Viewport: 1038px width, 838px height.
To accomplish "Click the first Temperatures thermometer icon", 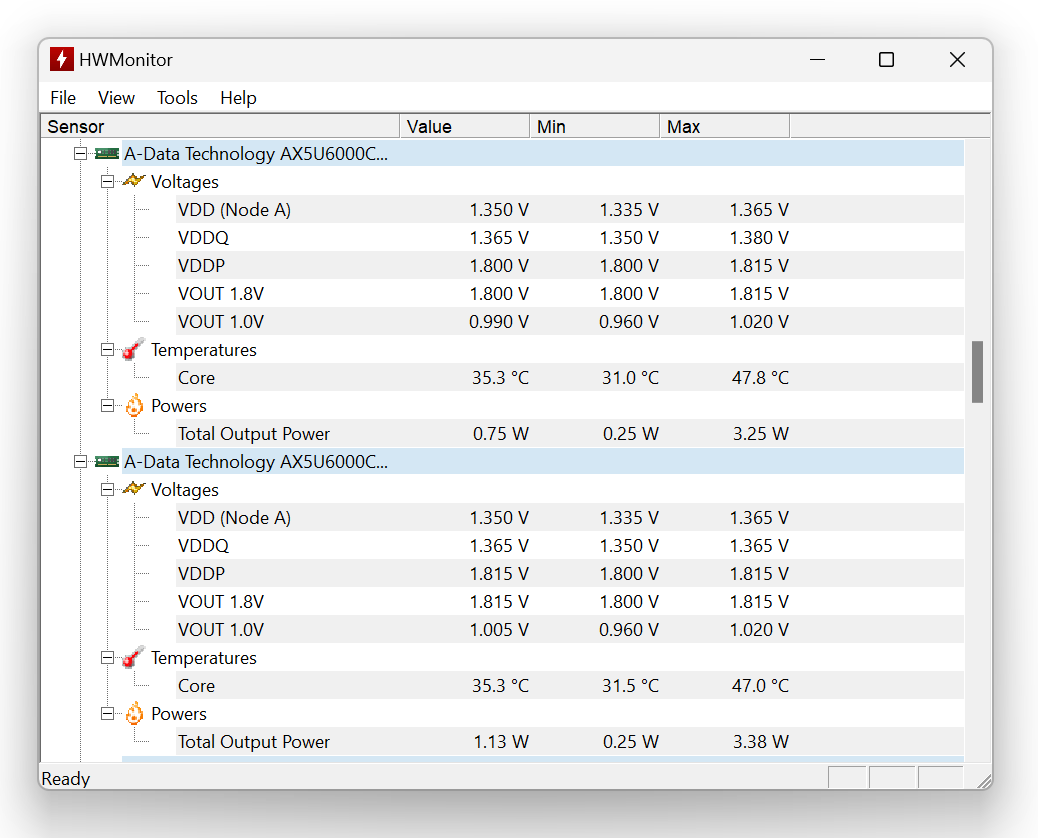I will [x=133, y=350].
